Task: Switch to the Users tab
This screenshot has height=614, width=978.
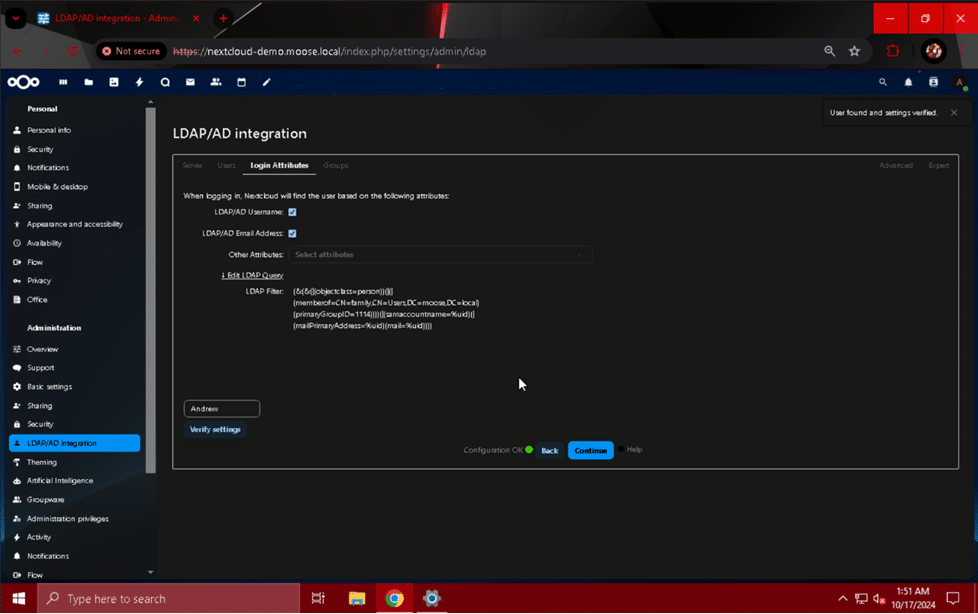Action: coord(226,165)
